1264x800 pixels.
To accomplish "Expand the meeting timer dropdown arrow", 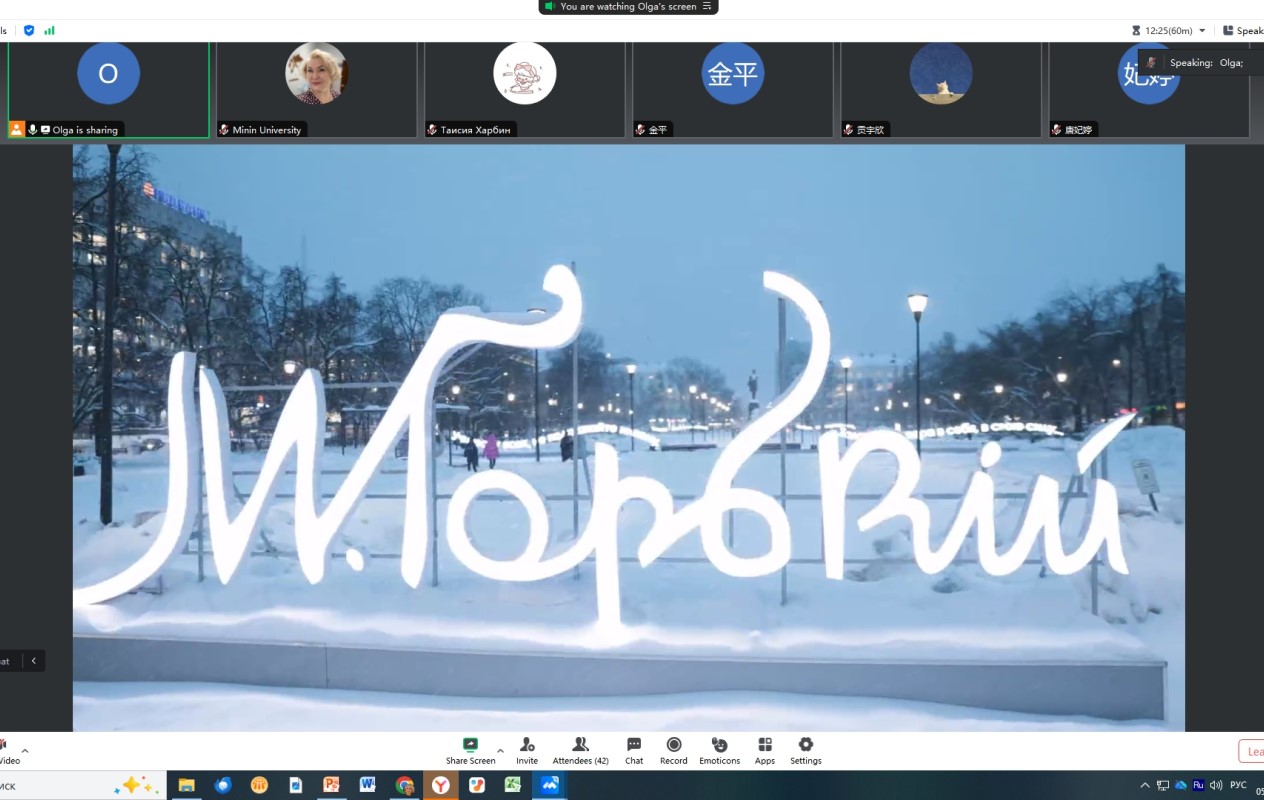I will click(x=1202, y=31).
